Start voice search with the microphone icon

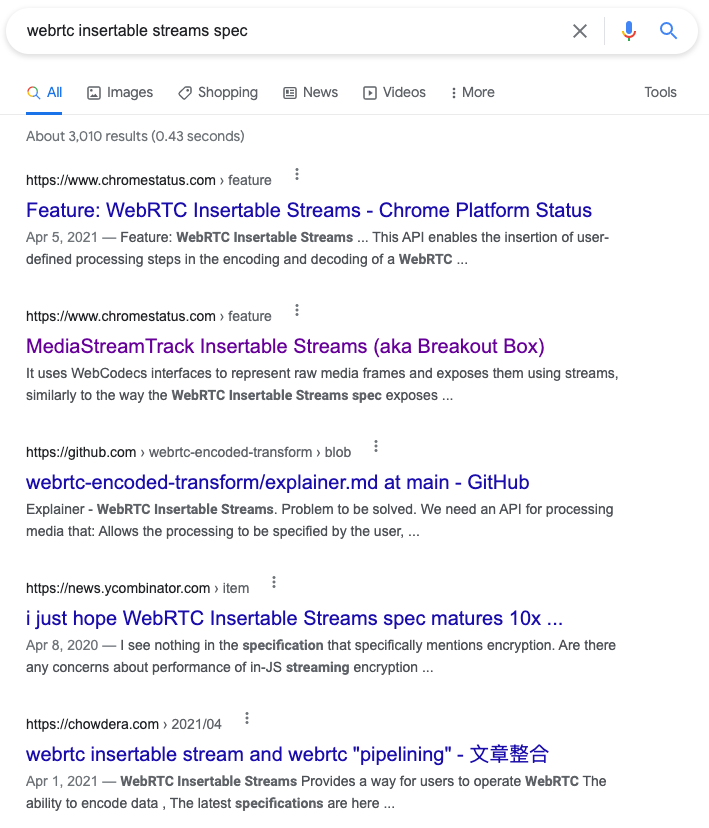(x=628, y=31)
